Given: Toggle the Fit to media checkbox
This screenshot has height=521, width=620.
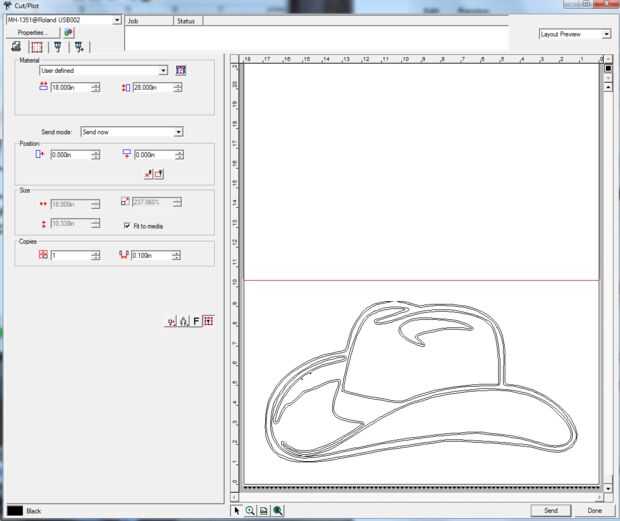Looking at the screenshot, I should pyautogui.click(x=125, y=225).
